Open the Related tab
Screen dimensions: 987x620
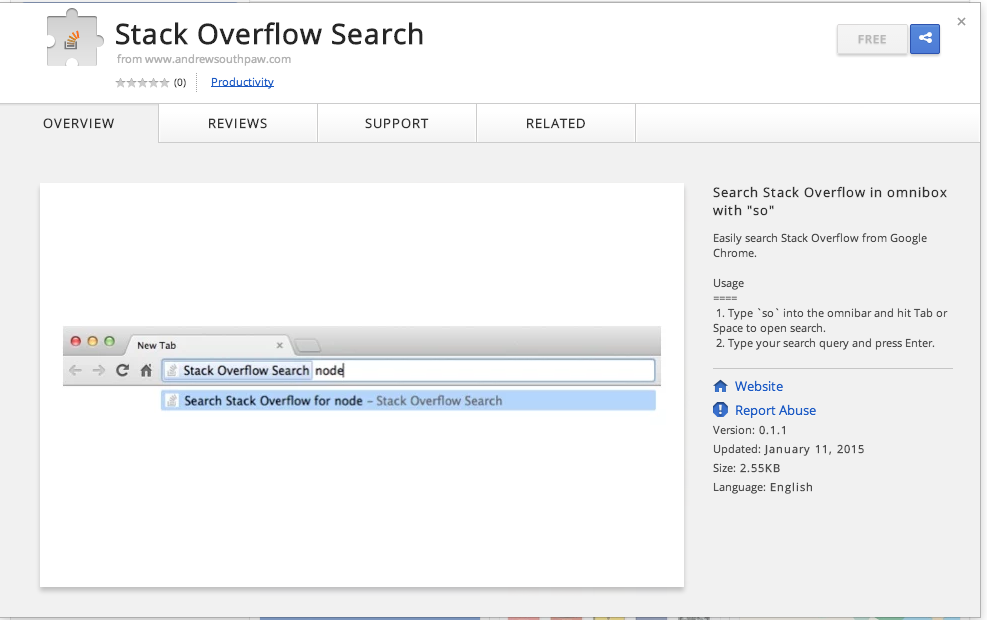tap(556, 123)
